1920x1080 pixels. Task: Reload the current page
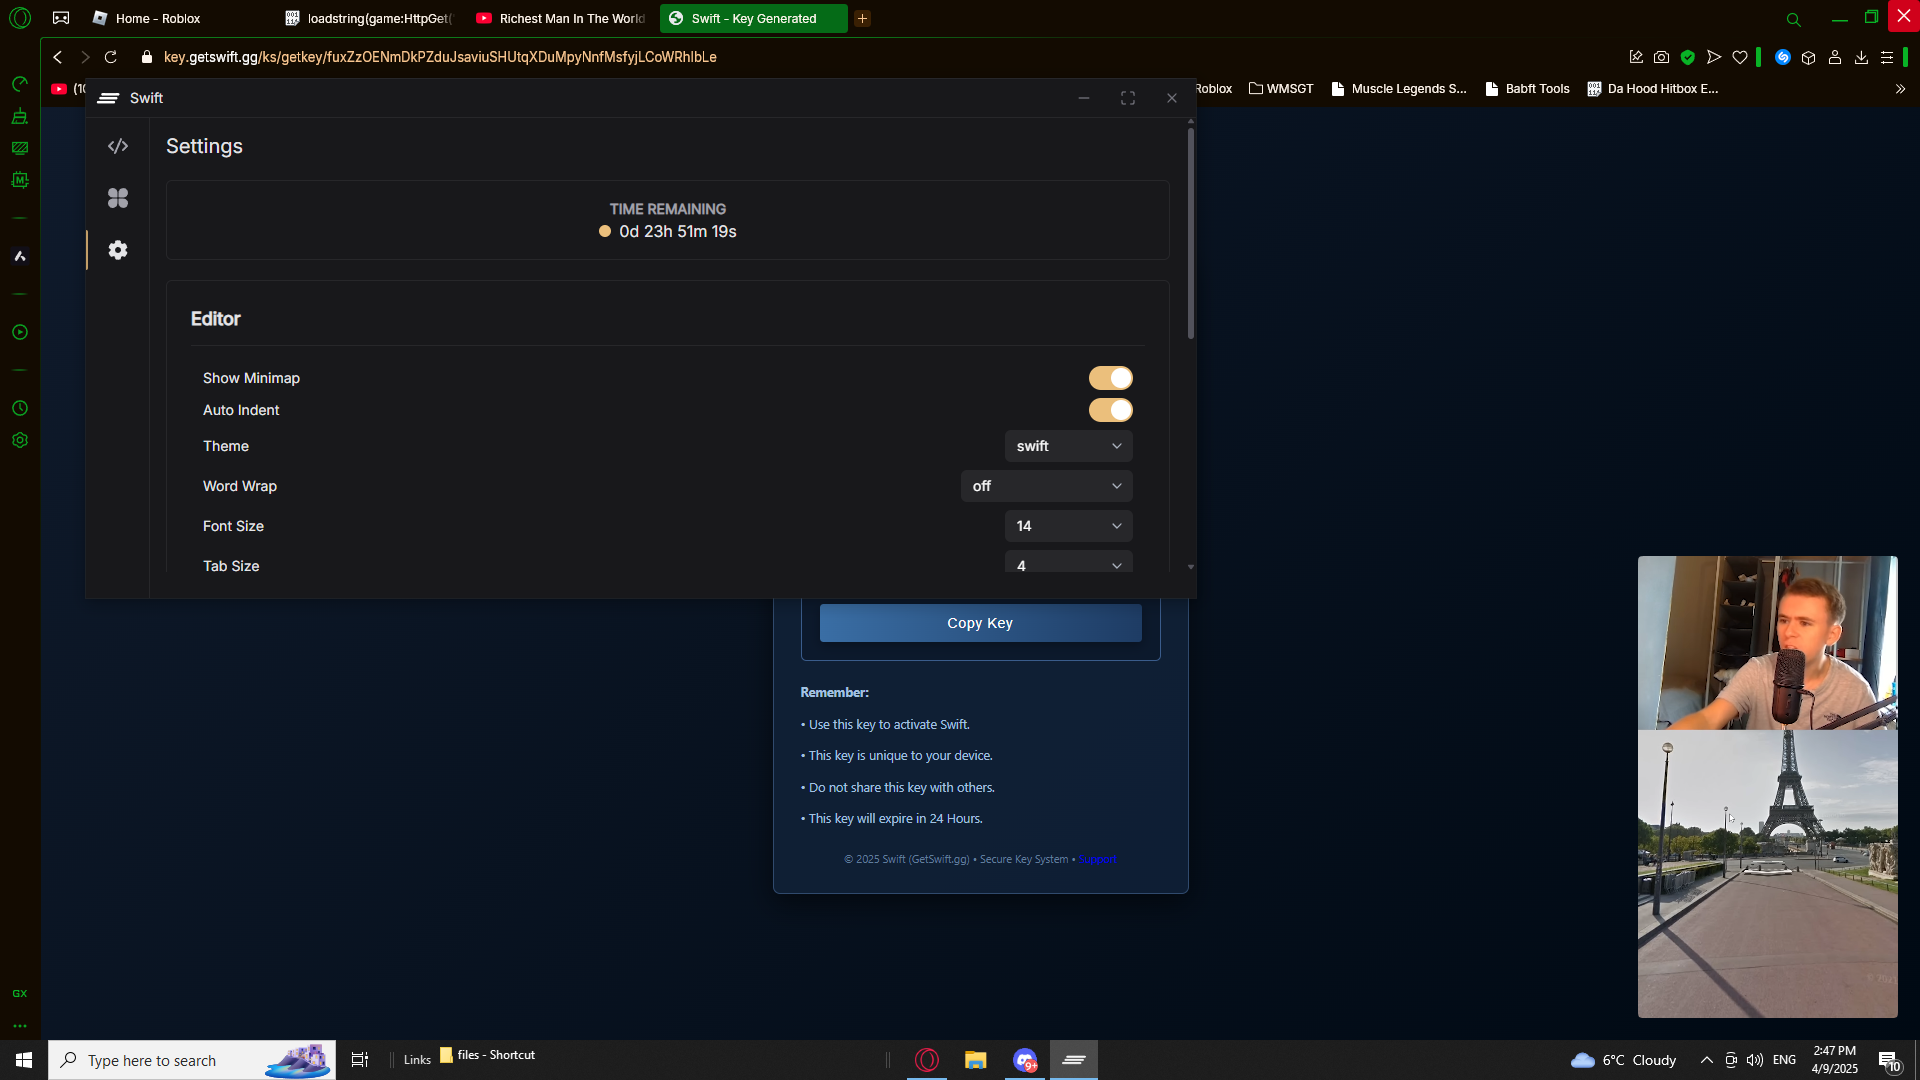[111, 57]
